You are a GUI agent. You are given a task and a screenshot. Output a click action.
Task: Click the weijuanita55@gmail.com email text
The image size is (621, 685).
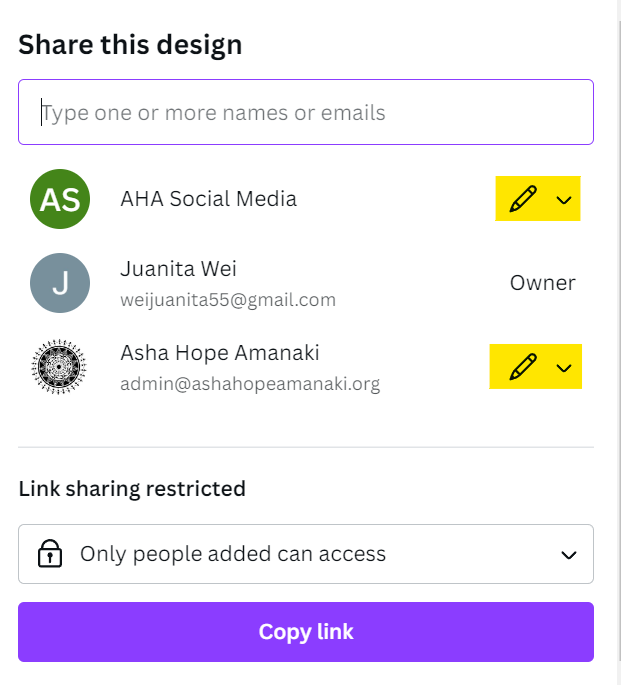(227, 300)
